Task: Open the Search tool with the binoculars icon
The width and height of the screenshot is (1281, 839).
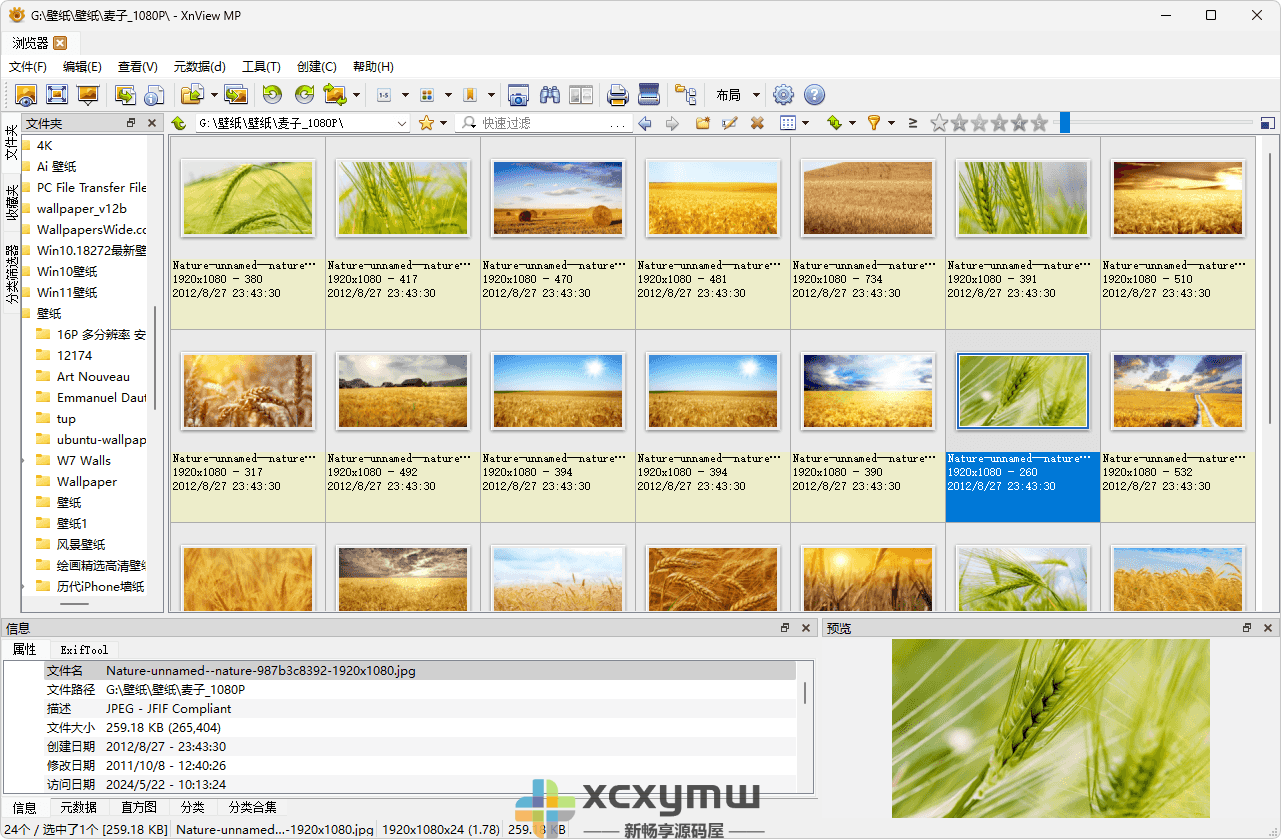Action: point(549,94)
